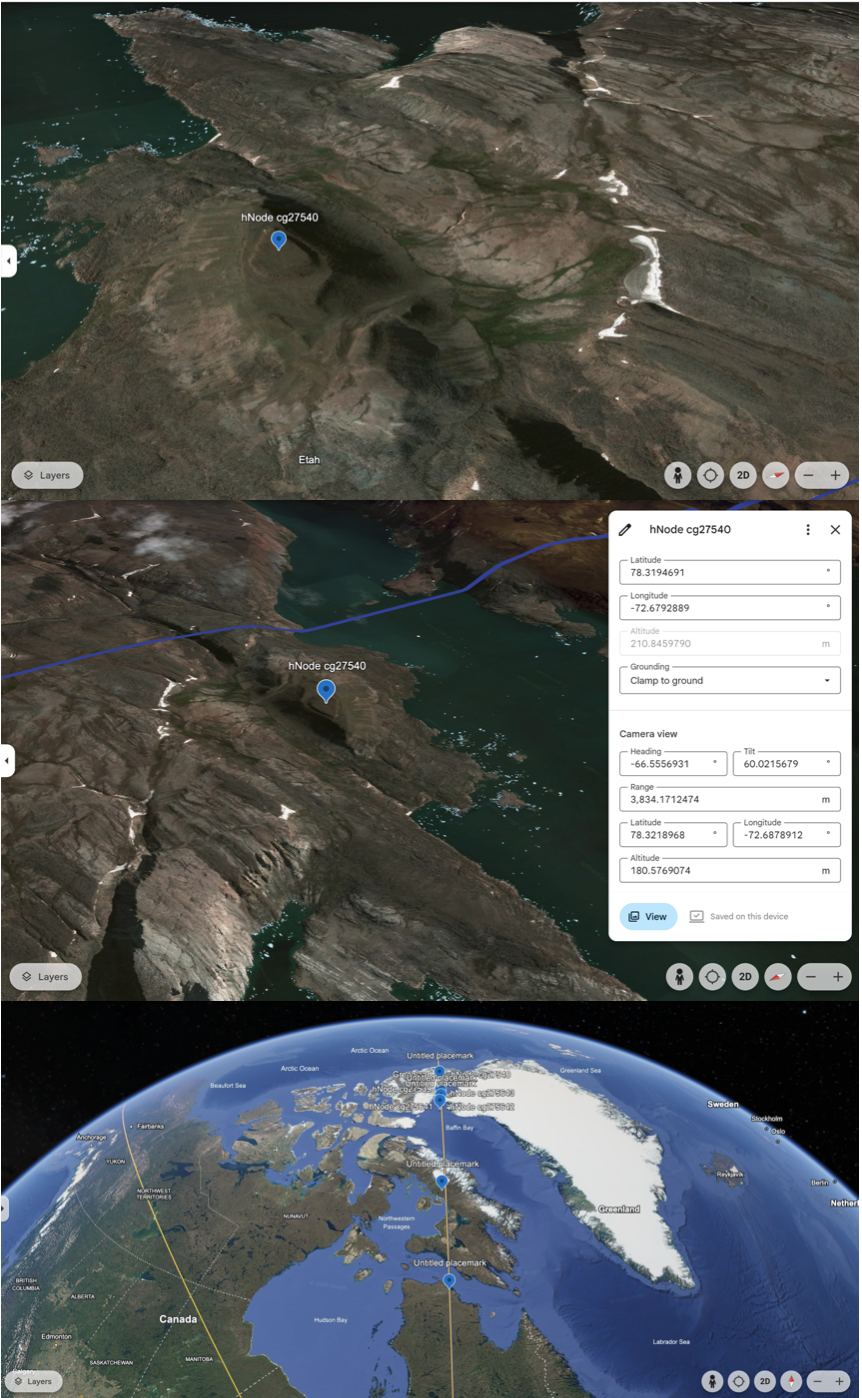Expand the side panel handle in Etah view
Viewport: 862px width, 1398px height.
coord(8,262)
